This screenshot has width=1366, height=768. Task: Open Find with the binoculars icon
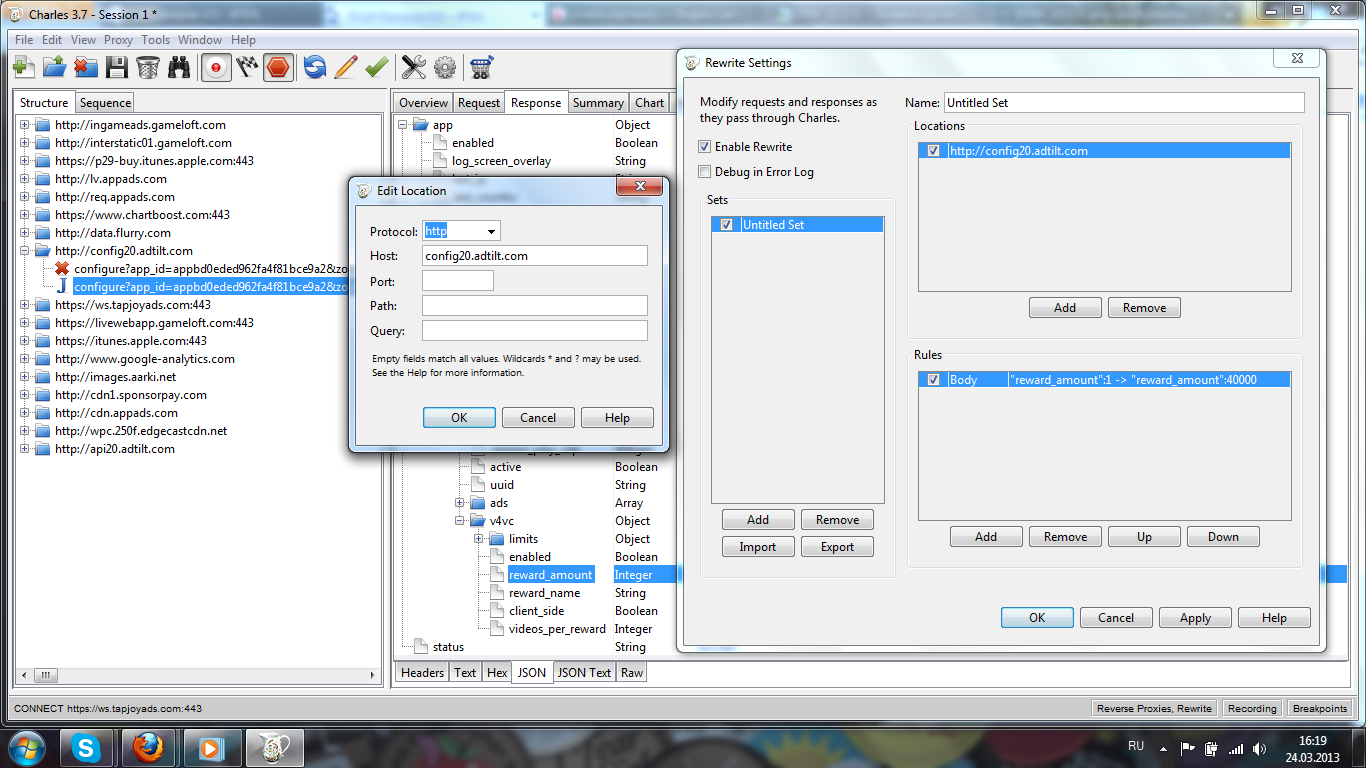coord(179,67)
